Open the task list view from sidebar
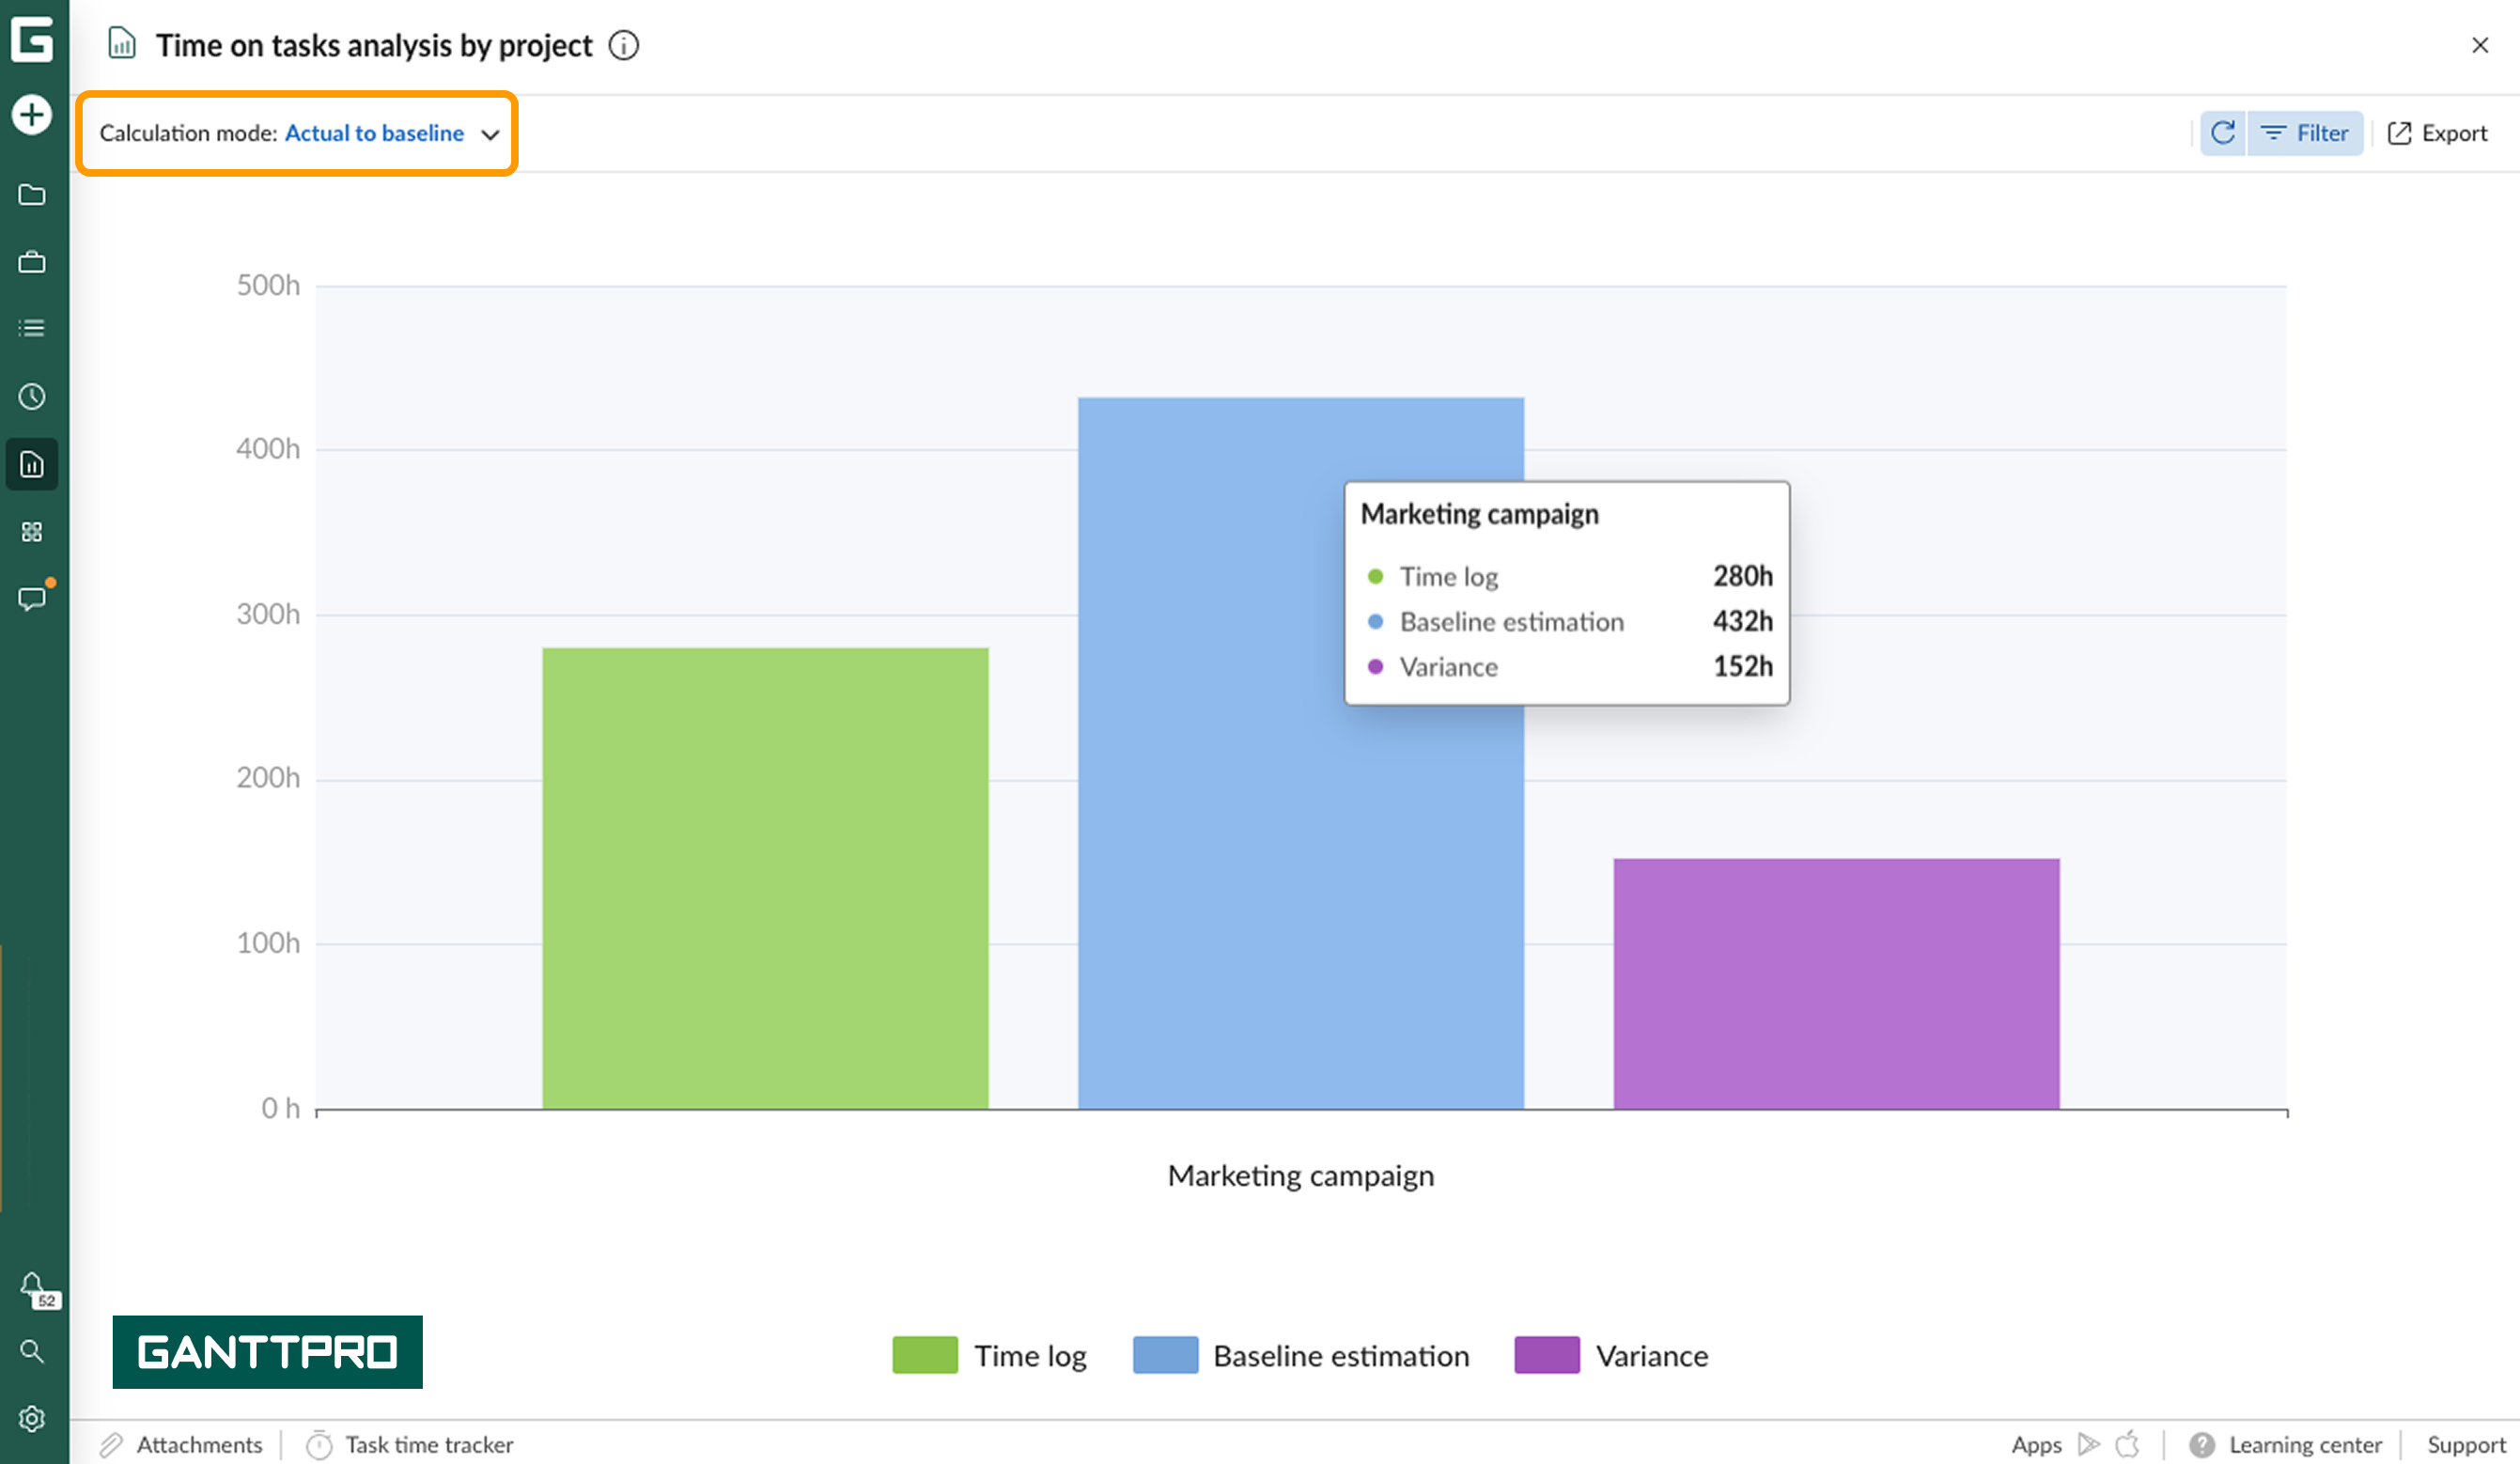Image resolution: width=2520 pixels, height=1464 pixels. coord(32,328)
